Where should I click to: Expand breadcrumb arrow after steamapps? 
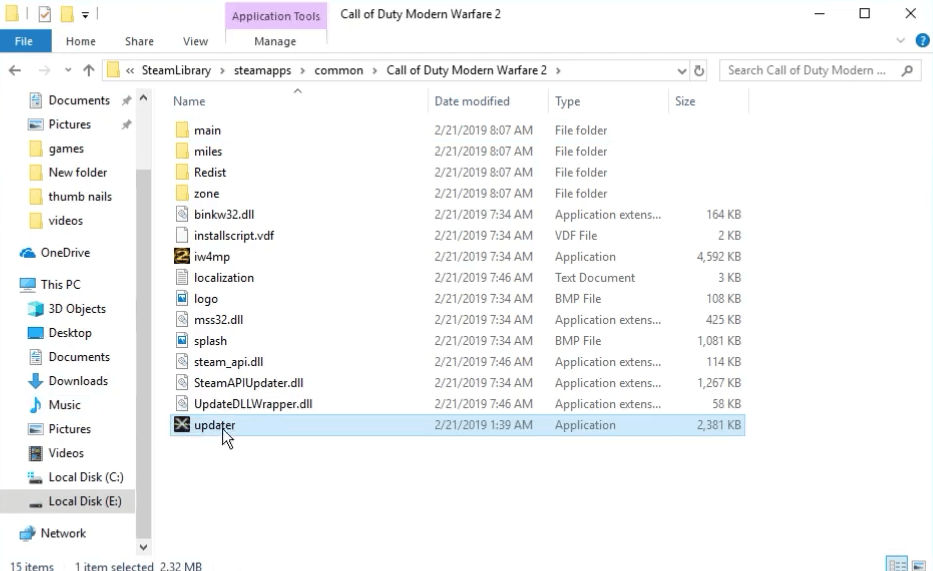click(302, 71)
